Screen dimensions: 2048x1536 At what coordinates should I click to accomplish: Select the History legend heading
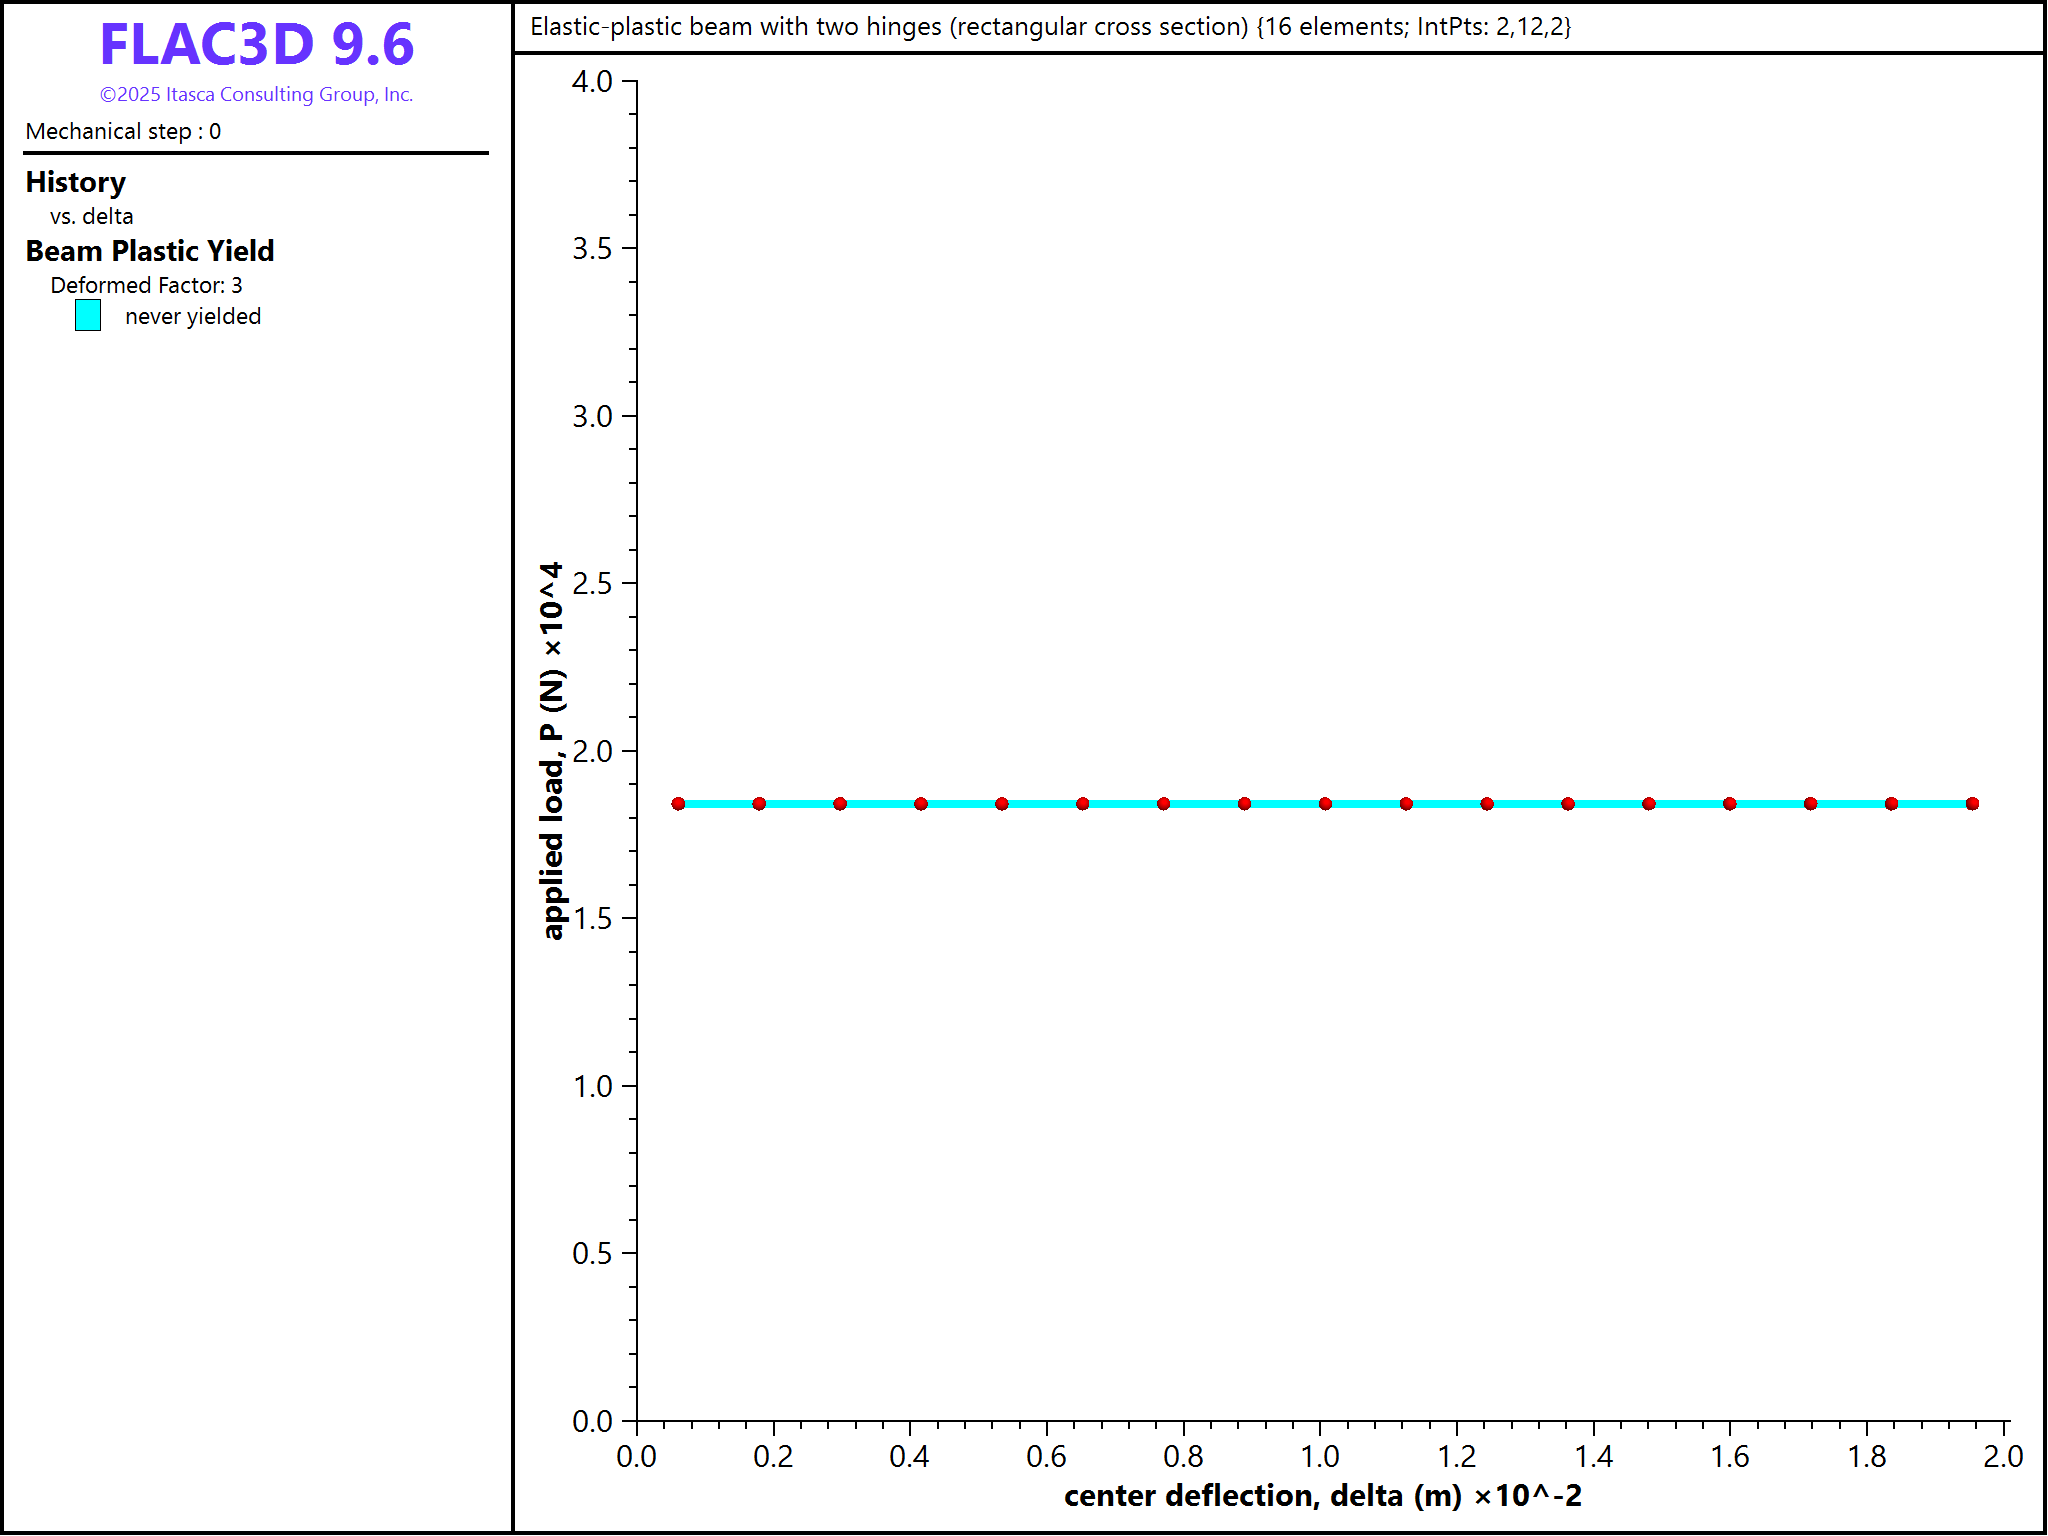76,182
